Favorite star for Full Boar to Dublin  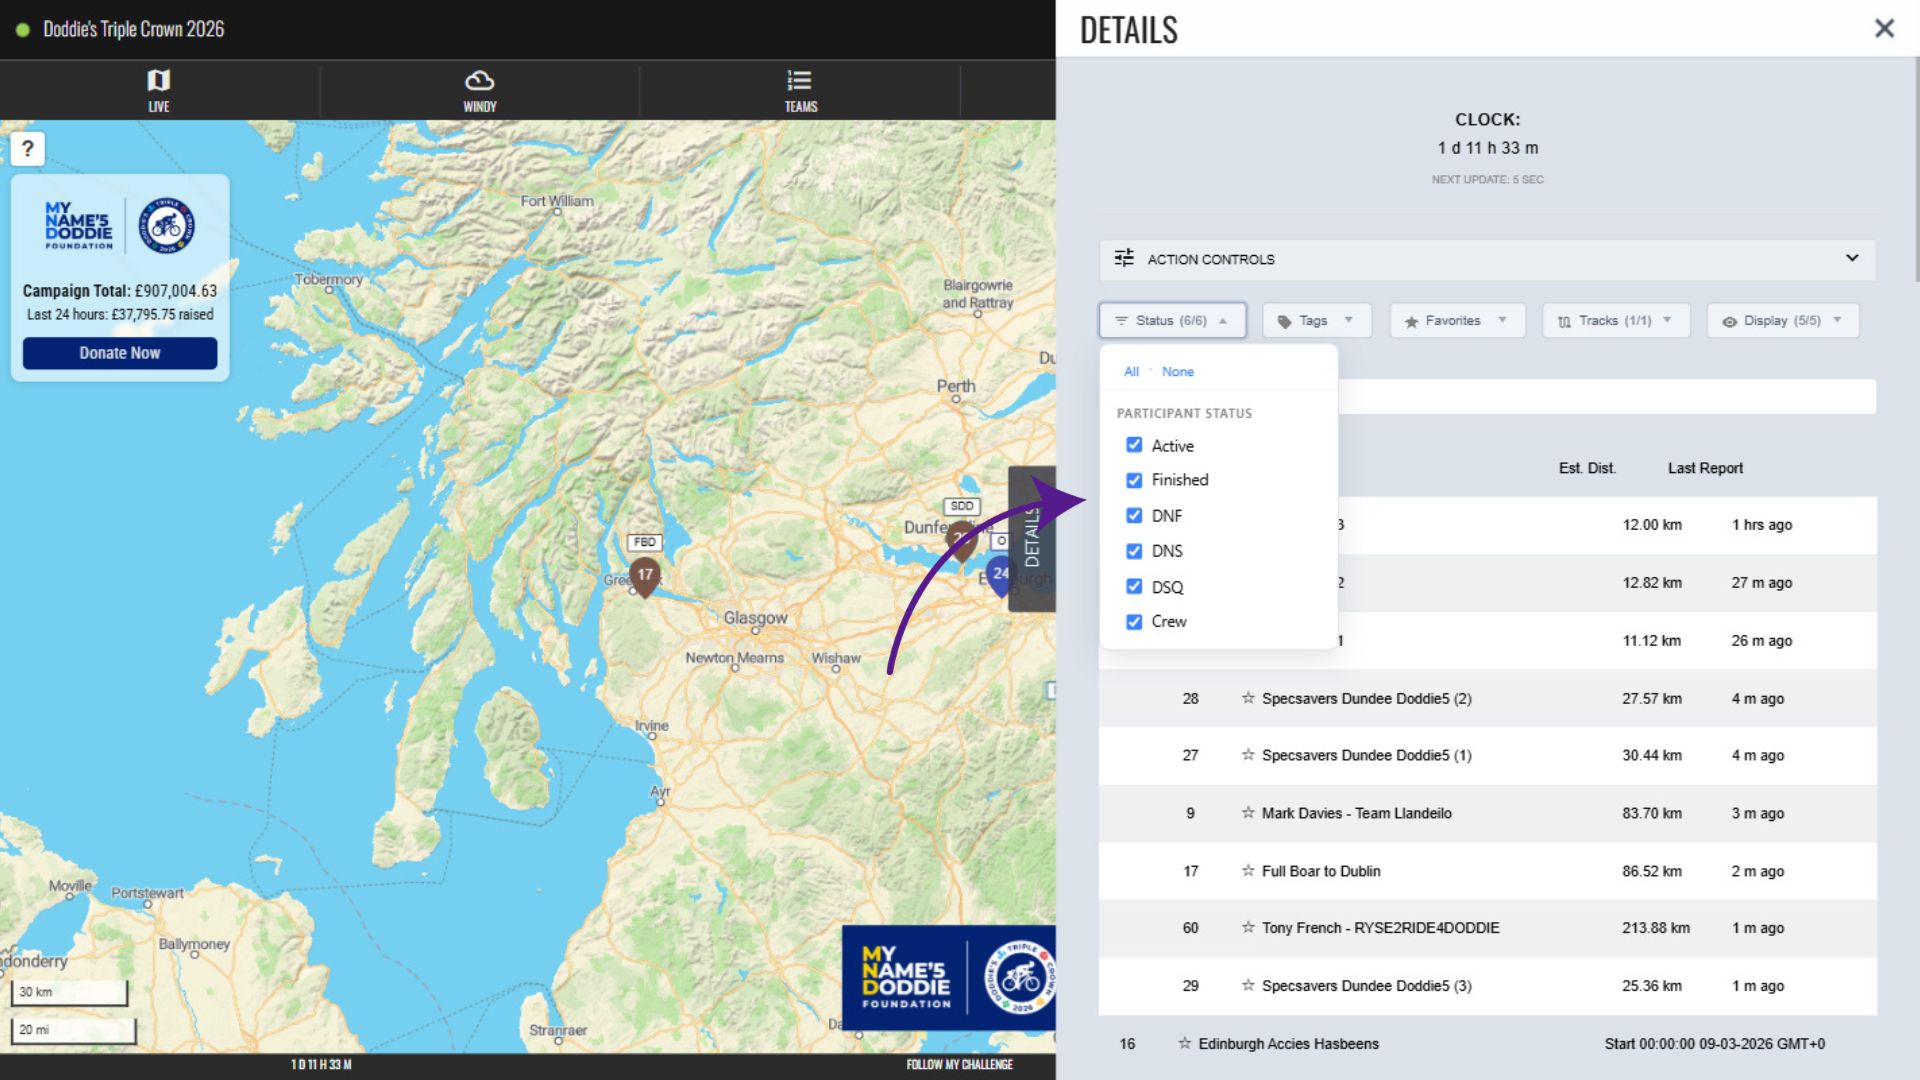coord(1248,871)
